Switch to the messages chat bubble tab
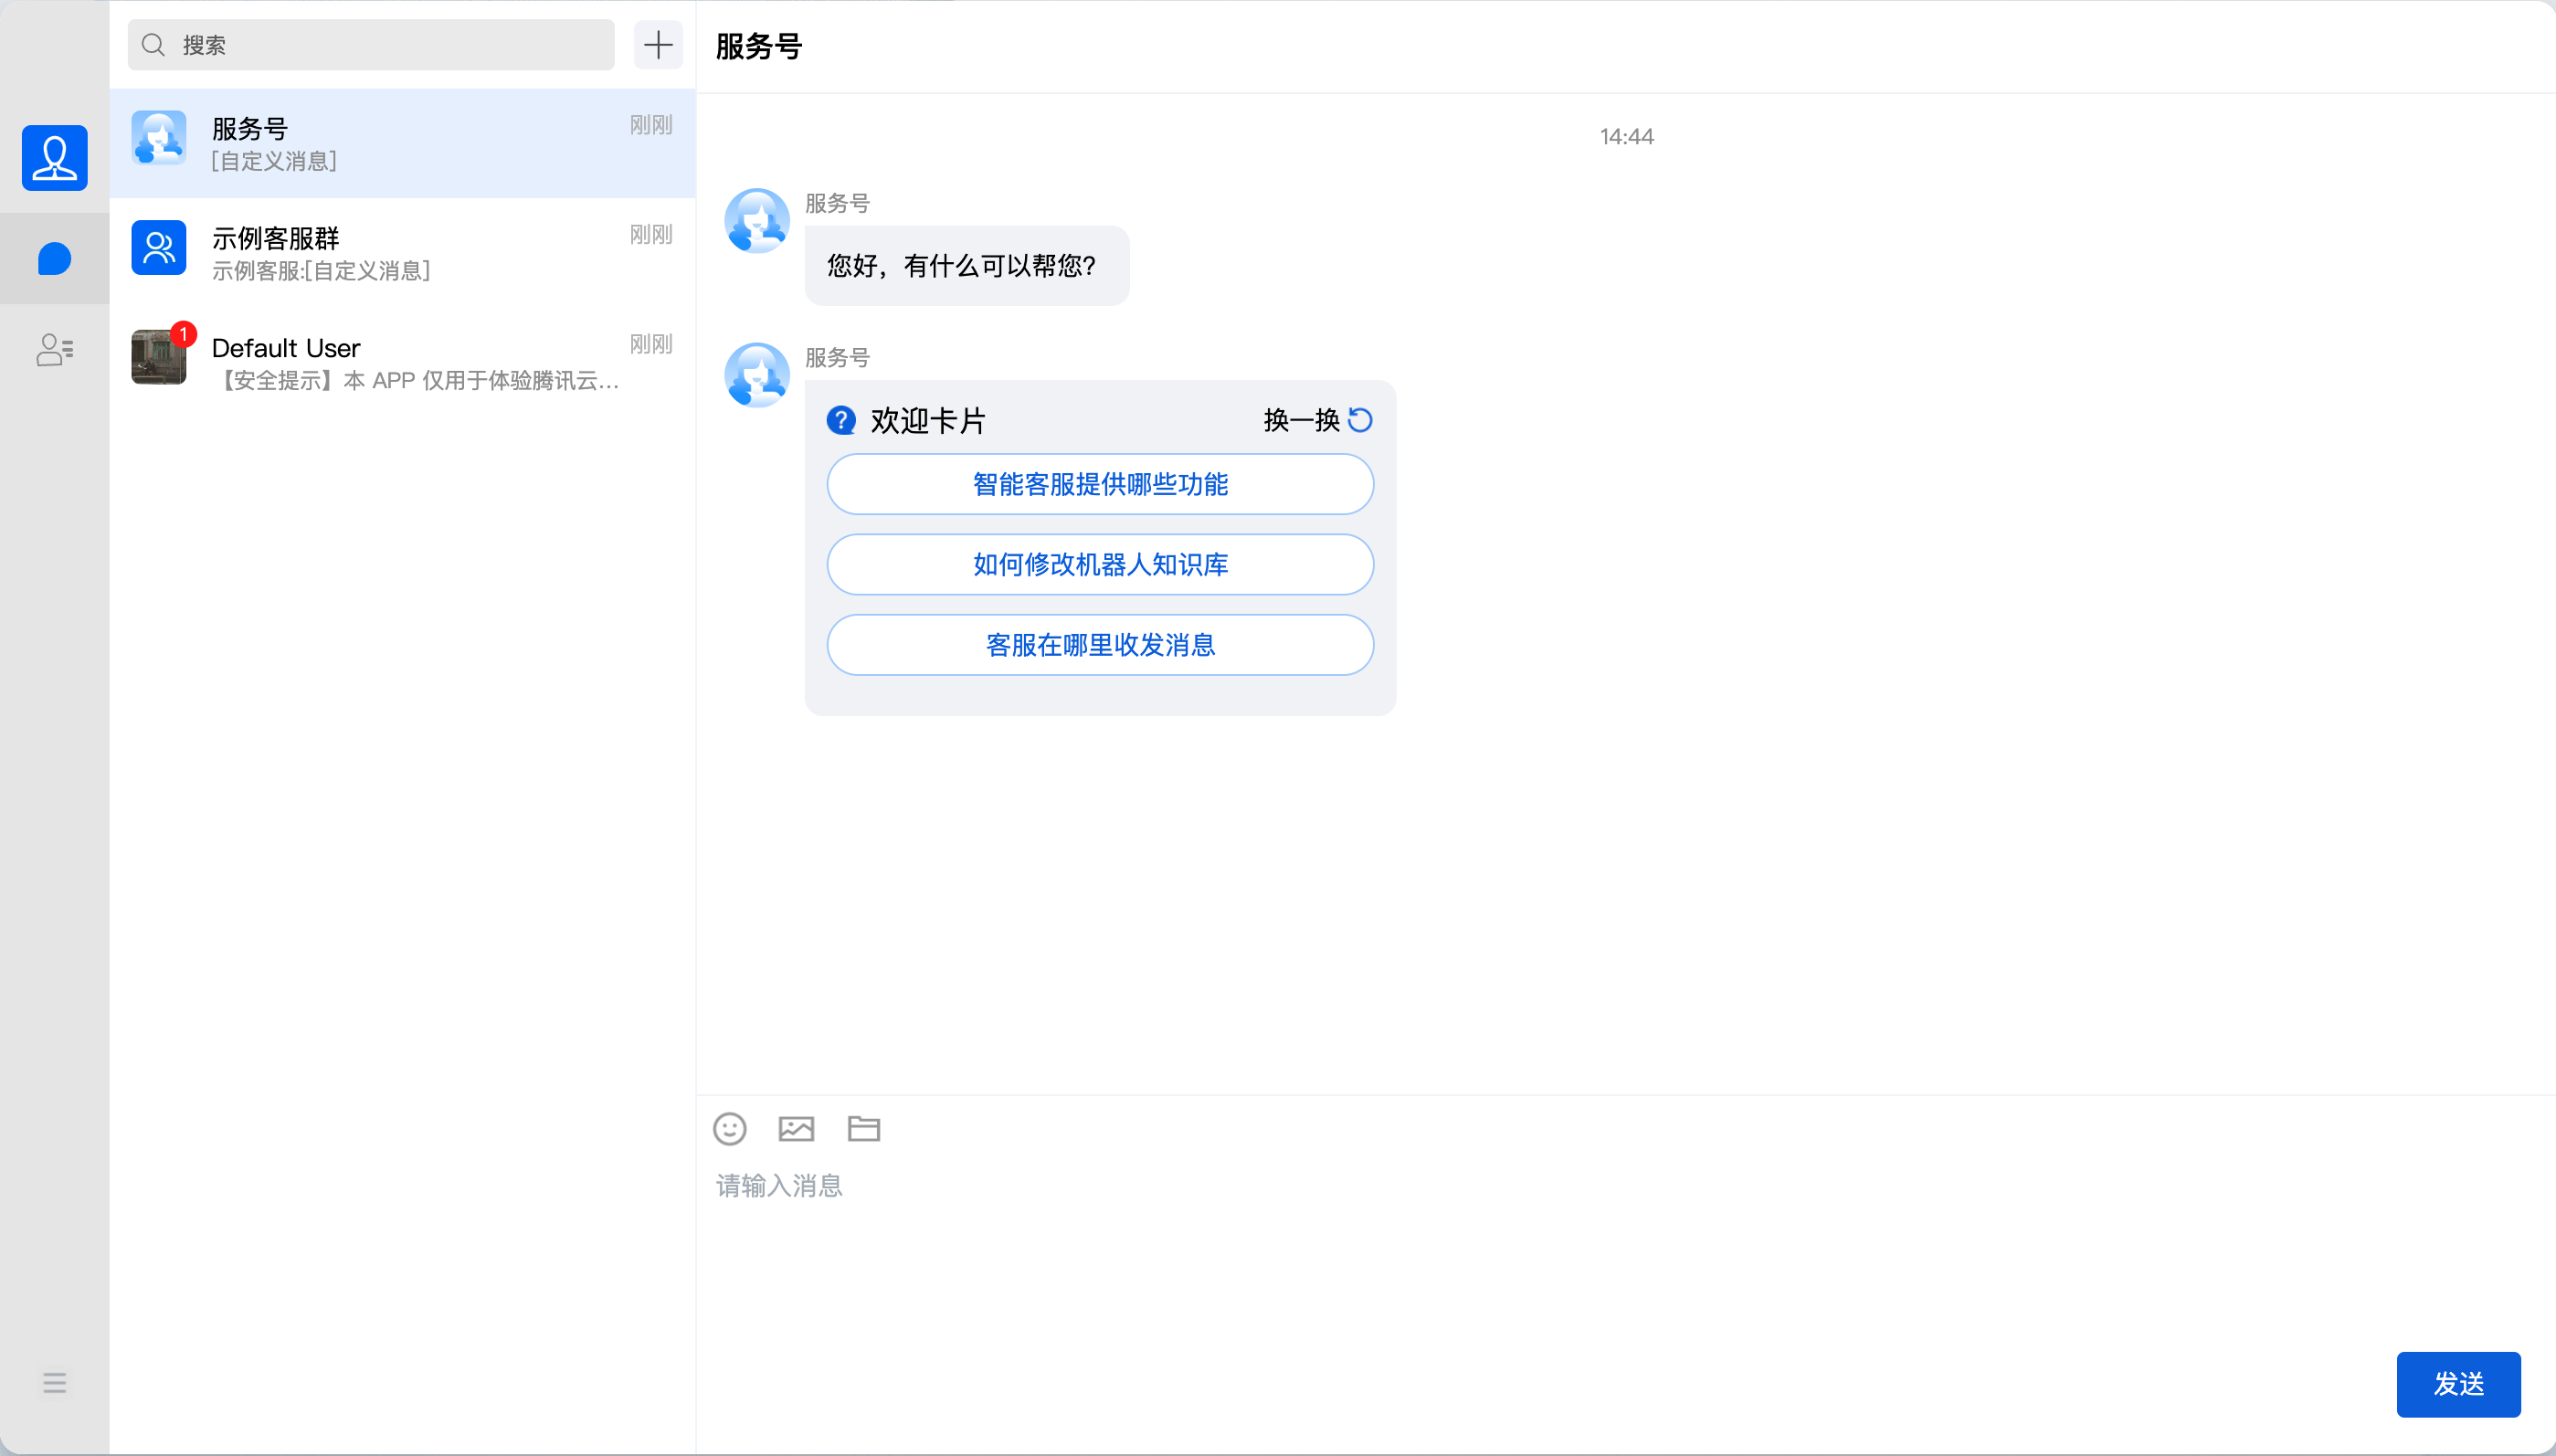The height and width of the screenshot is (1456, 2556). (x=54, y=258)
